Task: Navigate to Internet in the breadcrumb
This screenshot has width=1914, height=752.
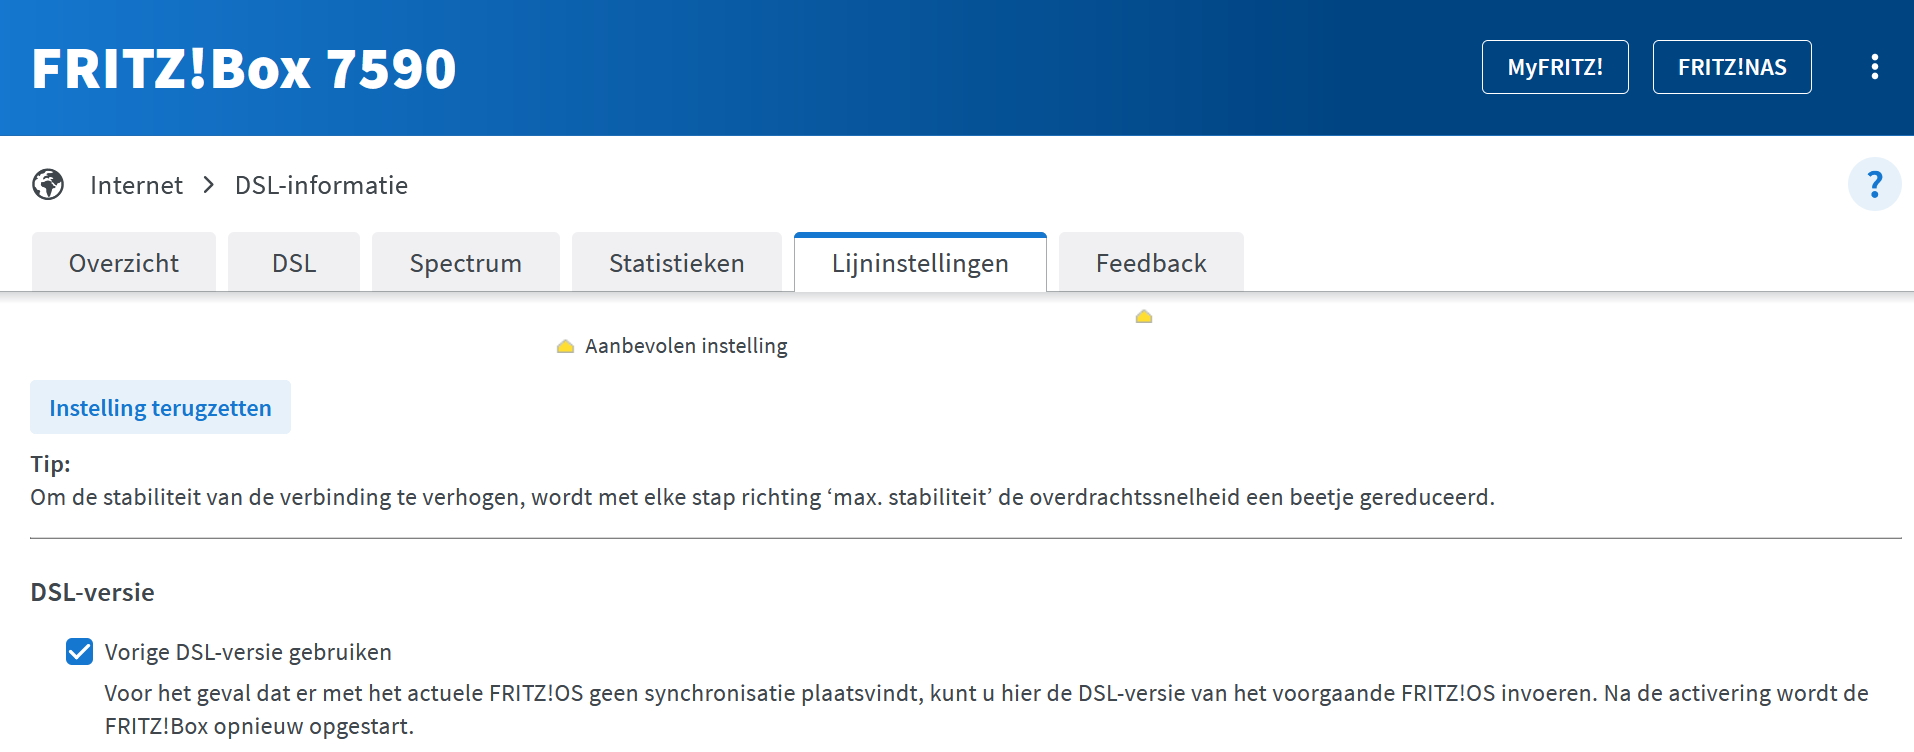Action: (x=136, y=185)
